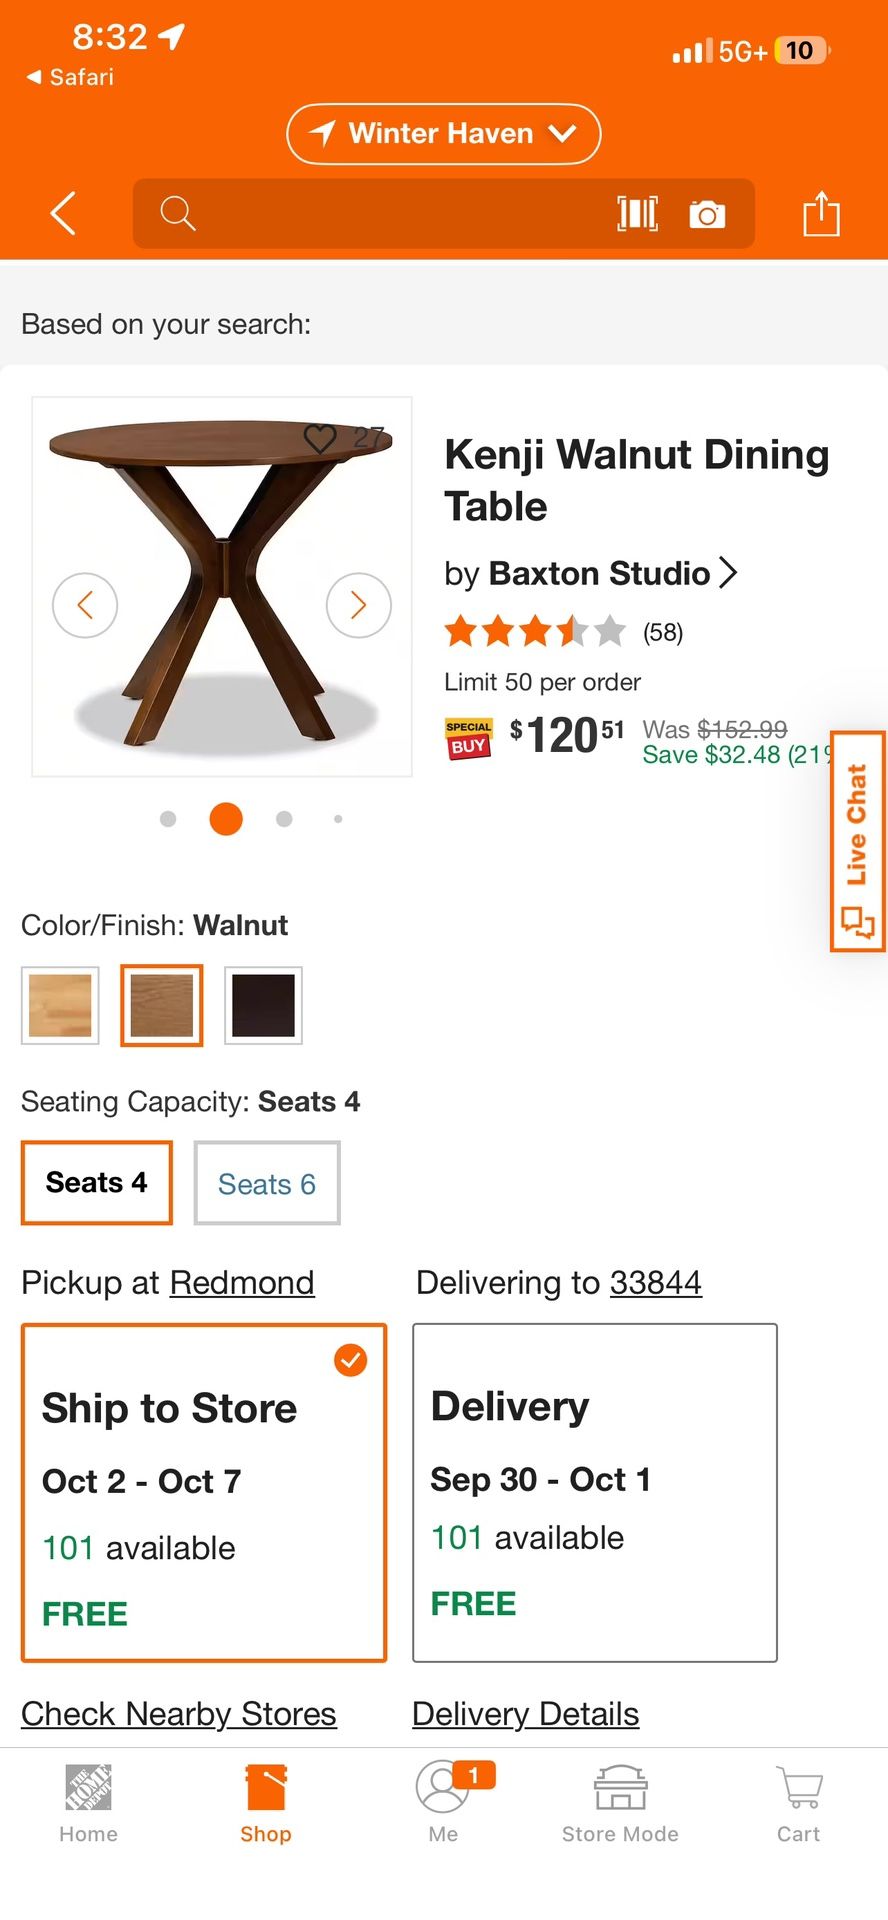Image resolution: width=888 pixels, height=1920 pixels.
Task: Choose the Delivery fulfillment option
Action: (594, 1492)
